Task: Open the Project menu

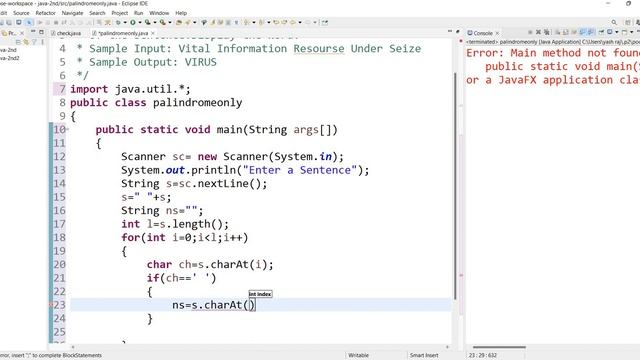Action: (120, 13)
